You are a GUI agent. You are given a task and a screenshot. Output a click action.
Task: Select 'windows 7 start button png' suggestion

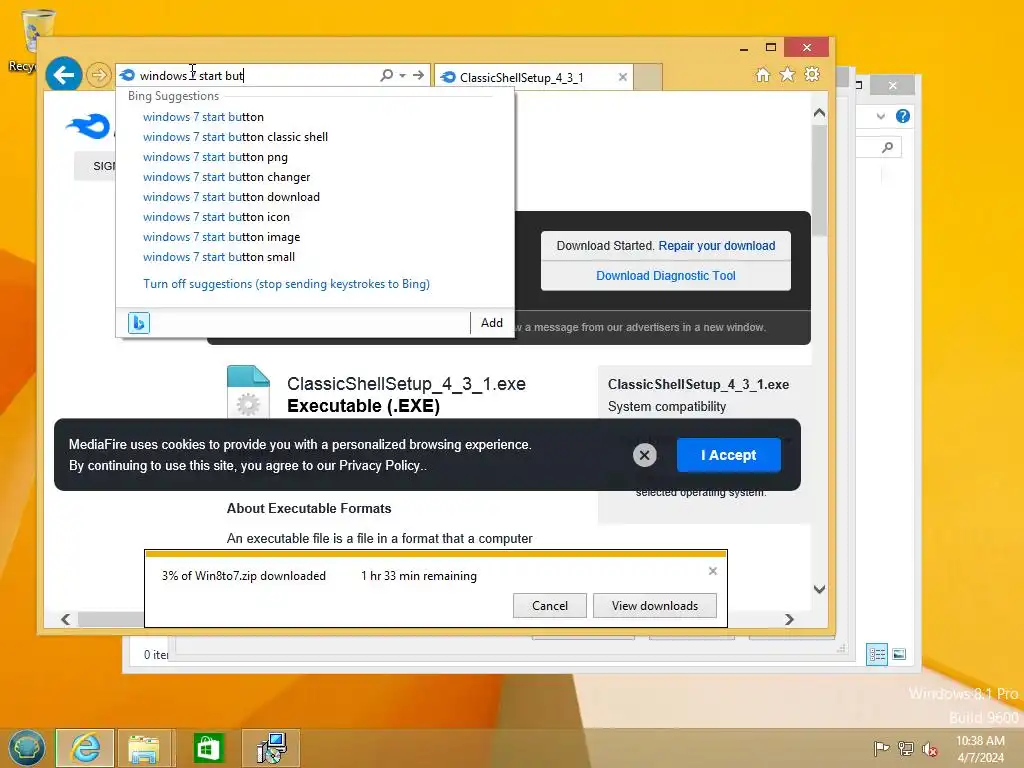tap(215, 157)
